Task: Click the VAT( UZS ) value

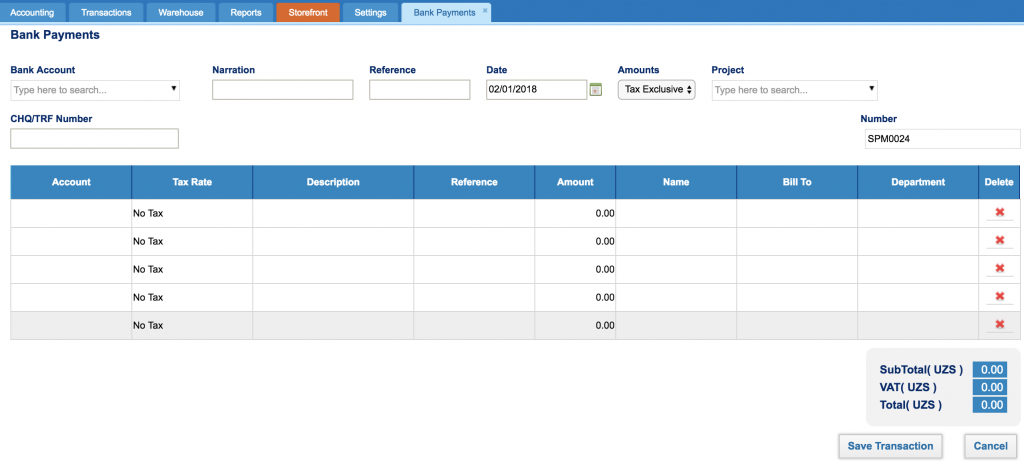Action: coord(989,387)
